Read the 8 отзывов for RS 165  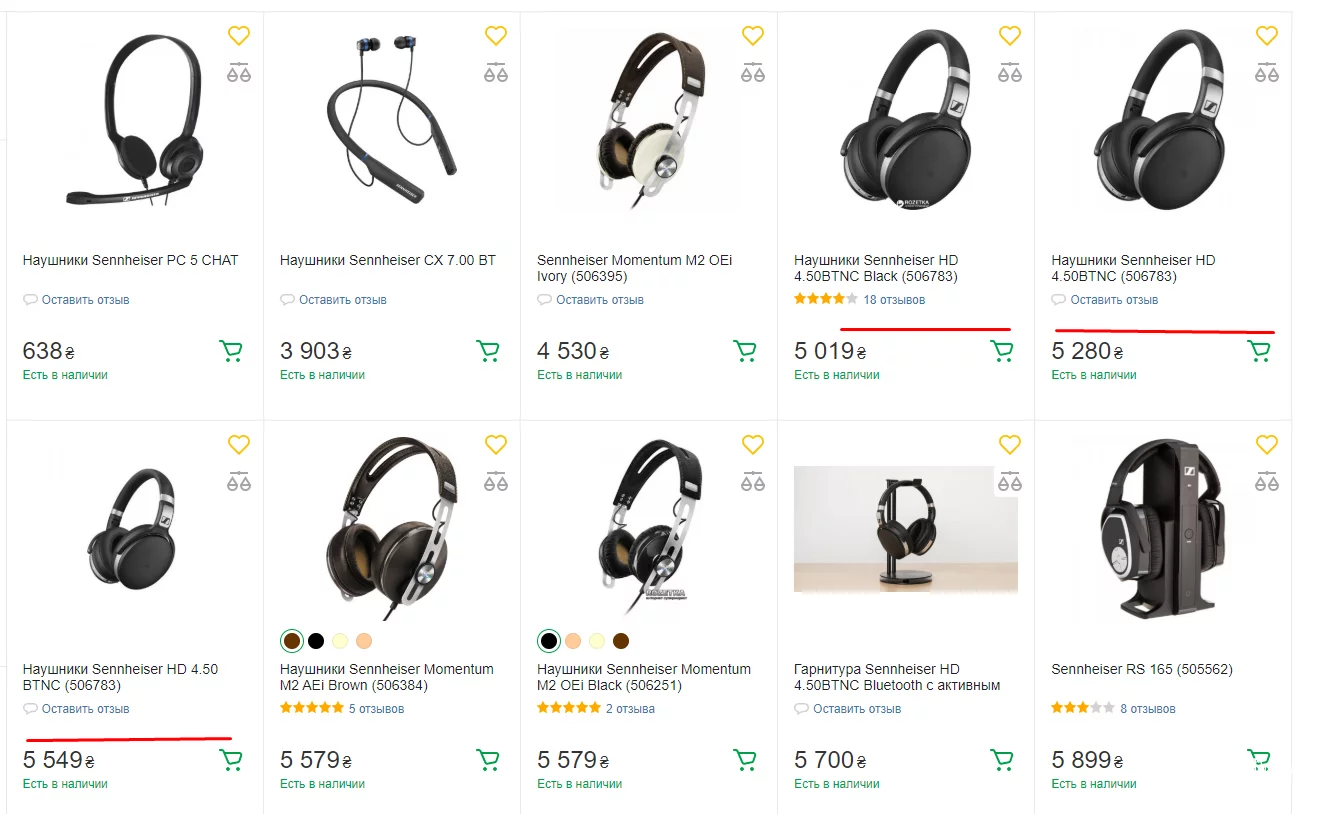click(x=1147, y=709)
